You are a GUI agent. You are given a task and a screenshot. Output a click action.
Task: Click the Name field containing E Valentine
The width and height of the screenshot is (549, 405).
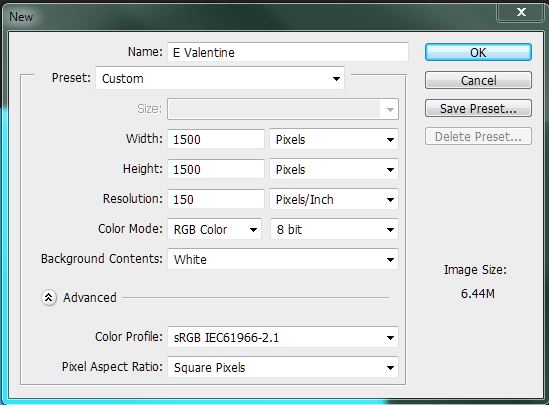pos(288,52)
